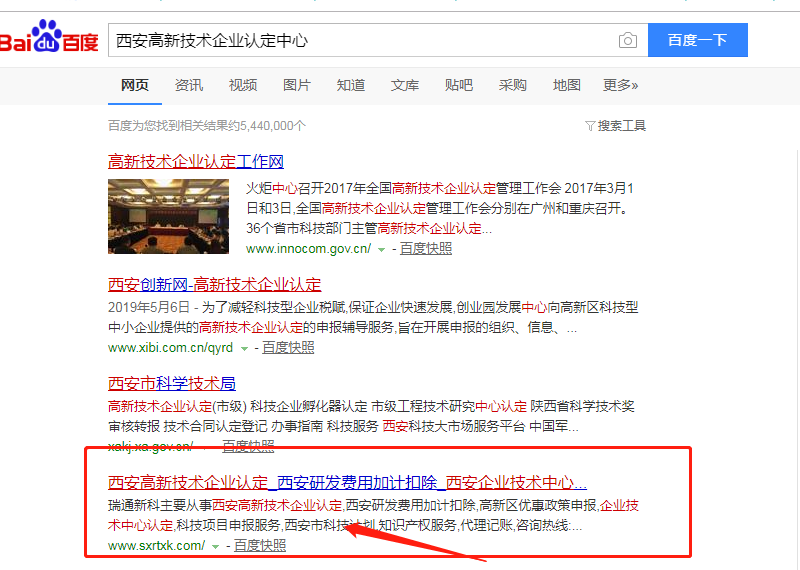Open 西安创新网-高新技术企业认定 result
Image resolution: width=800 pixels, height=570 pixels.
pyautogui.click(x=214, y=285)
